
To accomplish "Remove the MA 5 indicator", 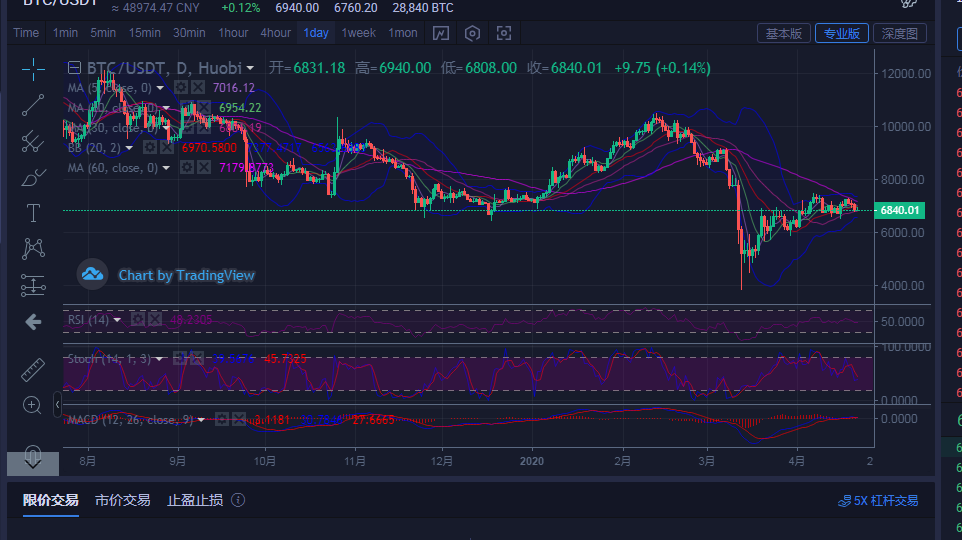I will point(198,88).
